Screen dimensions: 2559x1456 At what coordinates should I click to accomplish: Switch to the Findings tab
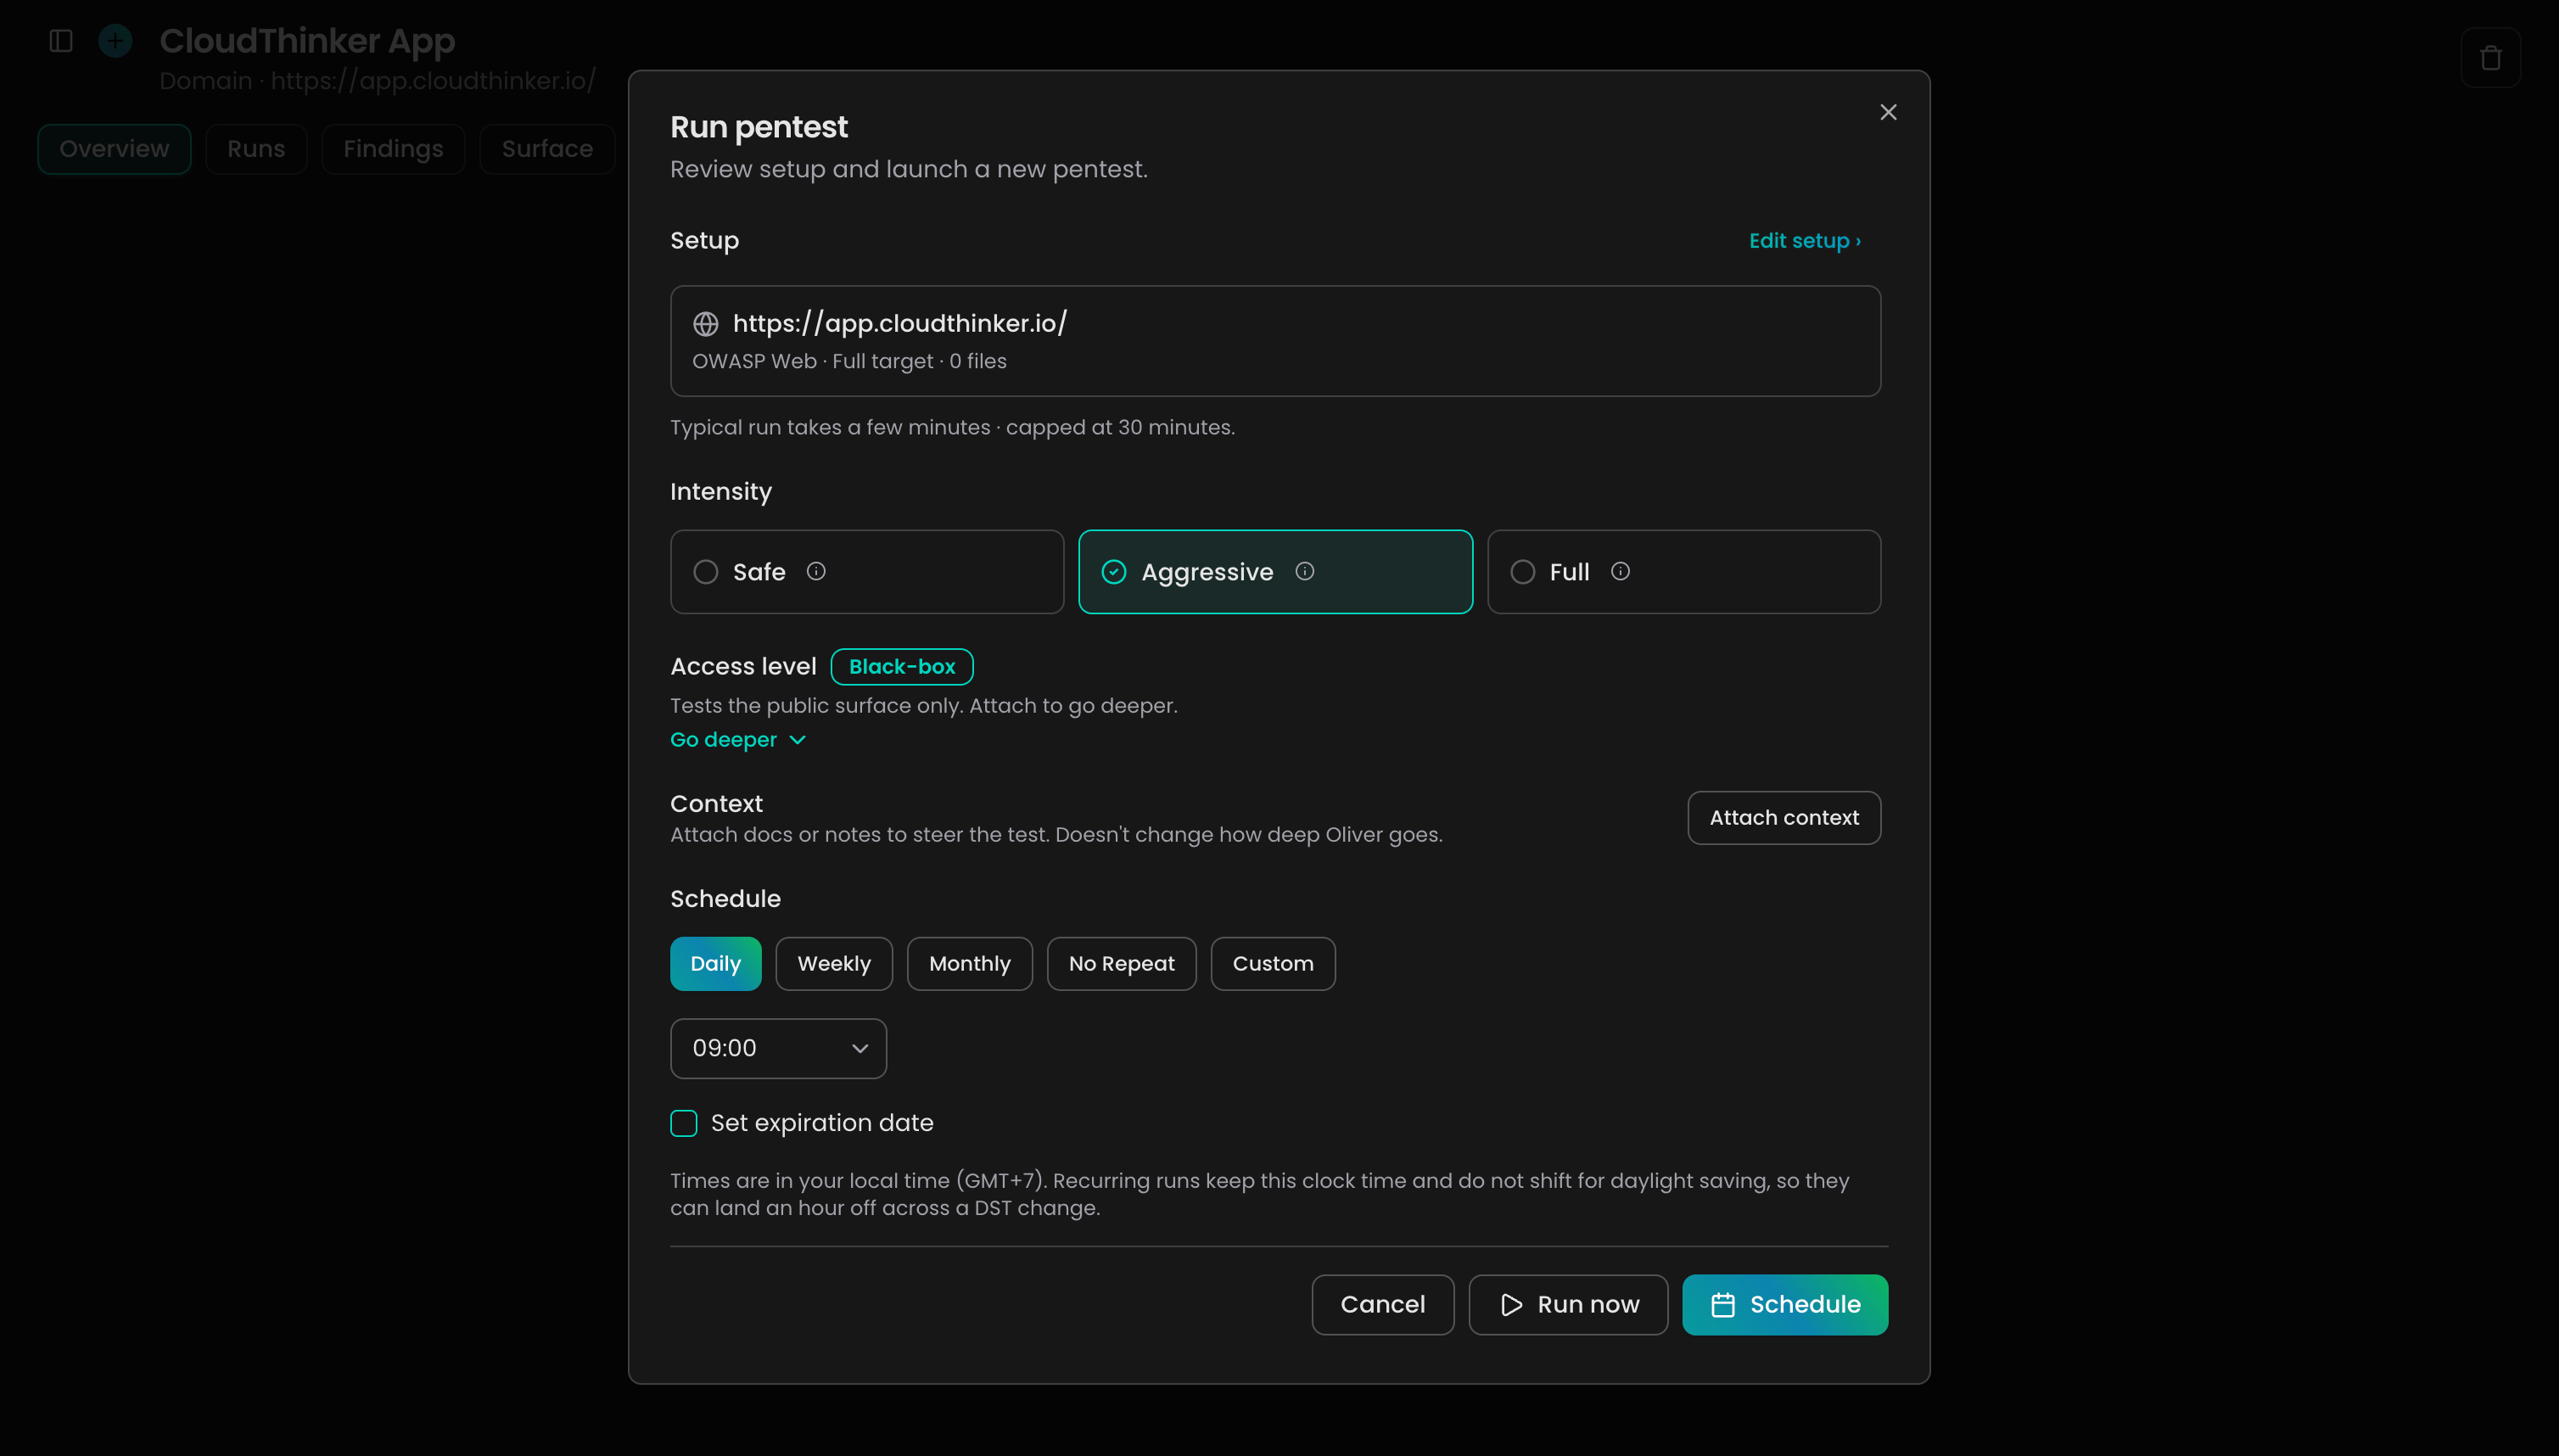(x=393, y=149)
